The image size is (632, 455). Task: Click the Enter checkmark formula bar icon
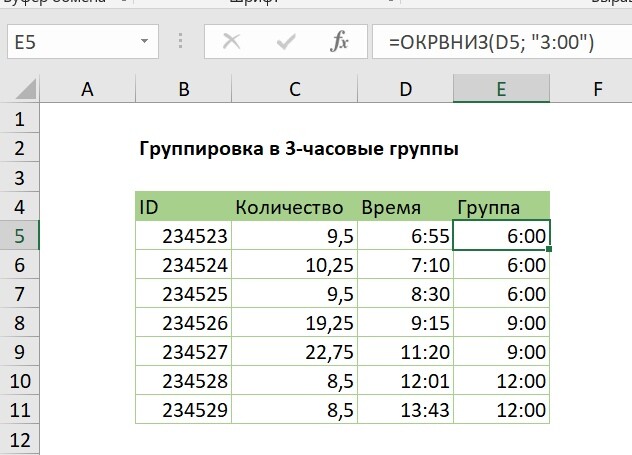click(x=286, y=41)
